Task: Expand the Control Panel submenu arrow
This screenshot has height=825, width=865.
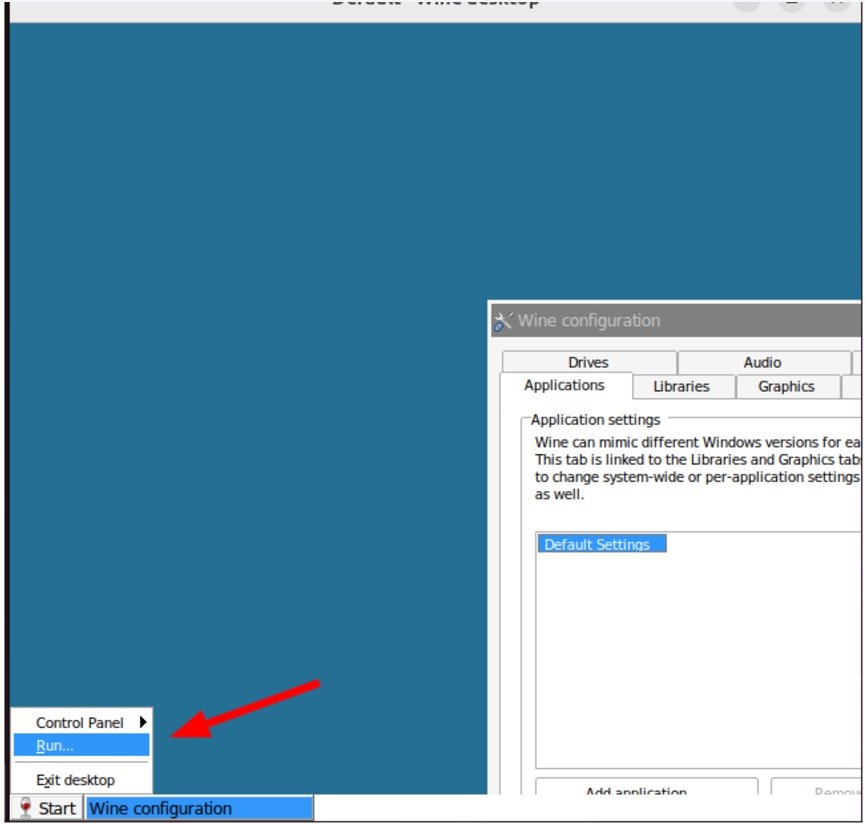Action: pyautogui.click(x=143, y=722)
